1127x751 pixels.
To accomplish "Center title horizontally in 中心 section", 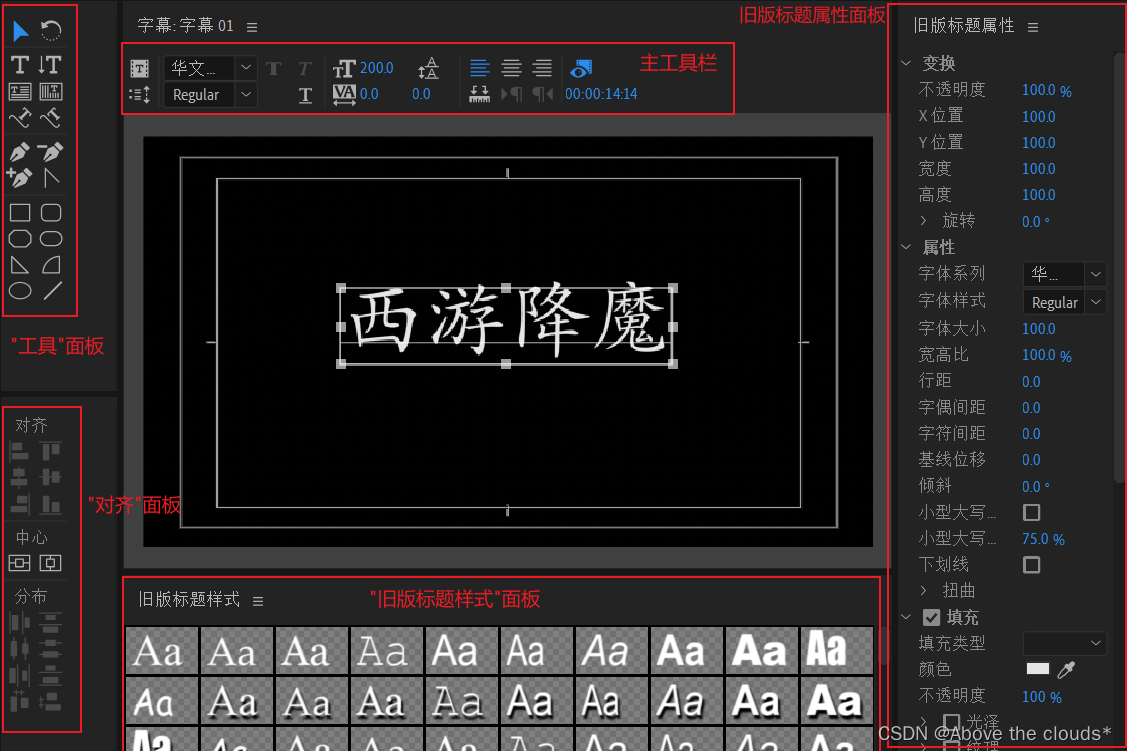I will (19, 563).
